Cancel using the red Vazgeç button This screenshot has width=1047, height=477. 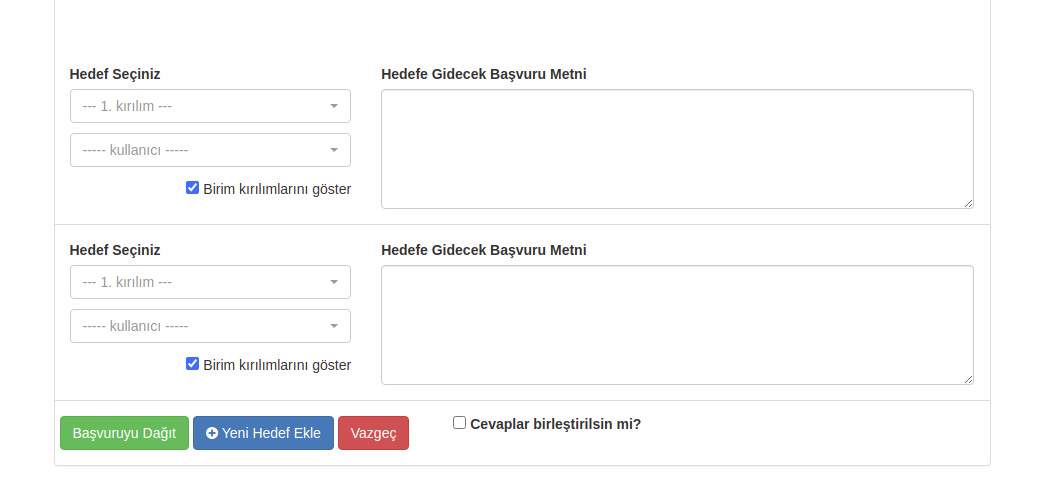(373, 433)
